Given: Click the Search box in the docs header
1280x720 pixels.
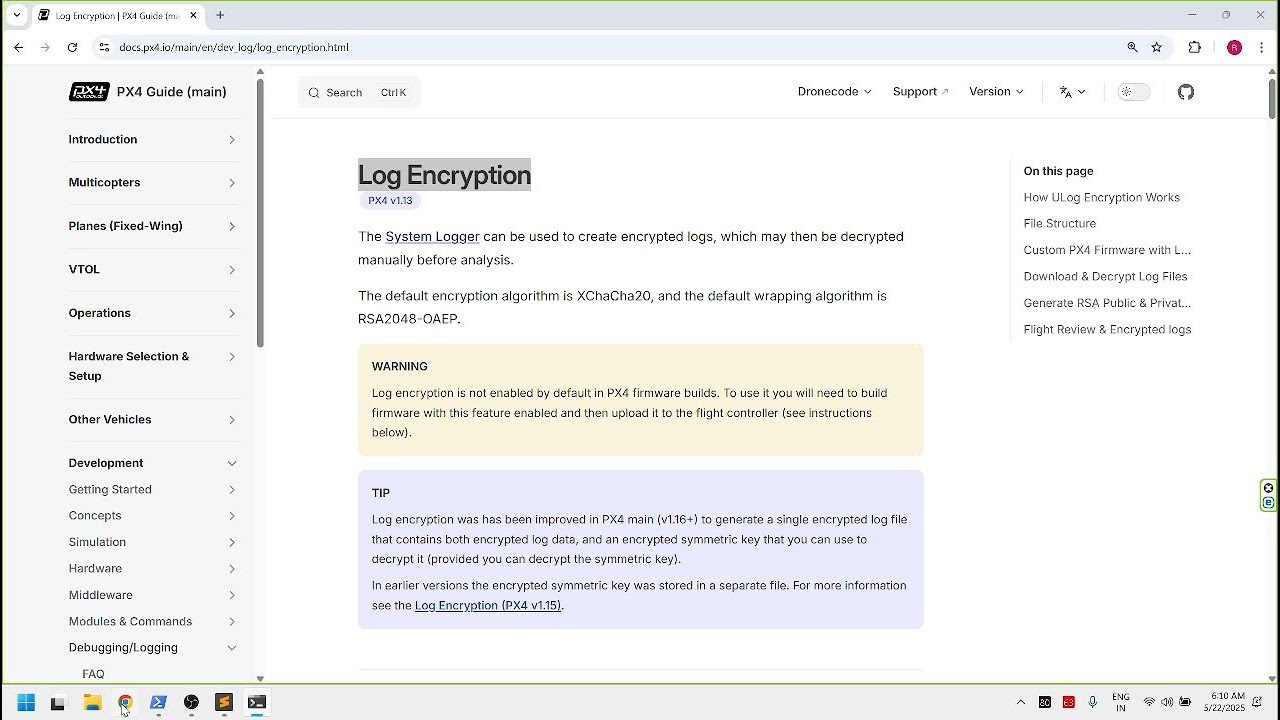Looking at the screenshot, I should coord(359,92).
